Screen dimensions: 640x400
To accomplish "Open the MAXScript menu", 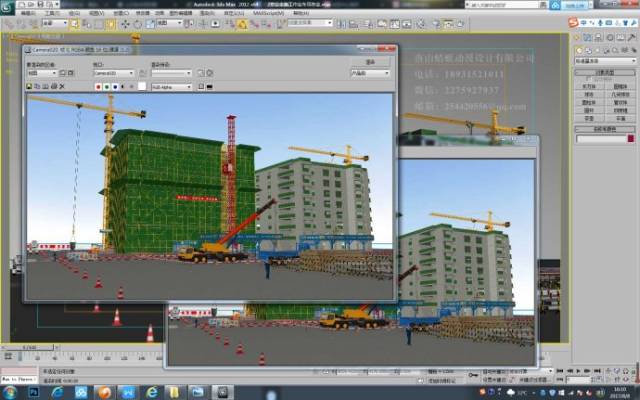I will [266, 13].
